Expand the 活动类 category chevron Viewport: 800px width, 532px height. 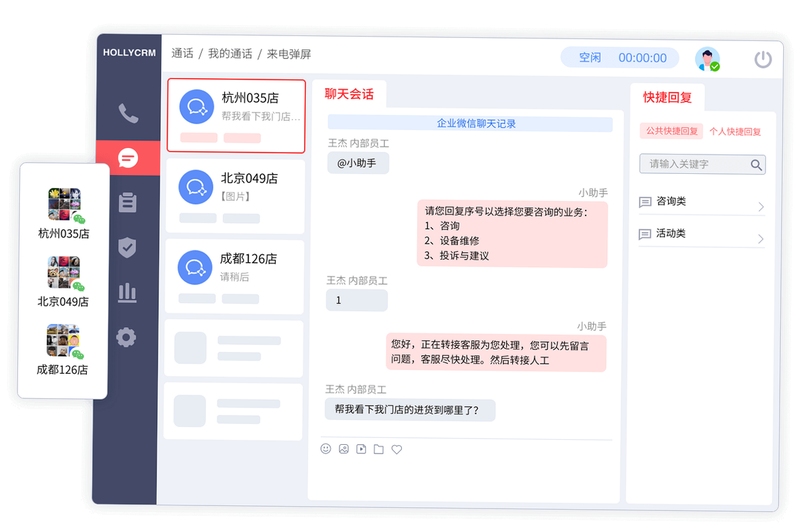point(761,239)
